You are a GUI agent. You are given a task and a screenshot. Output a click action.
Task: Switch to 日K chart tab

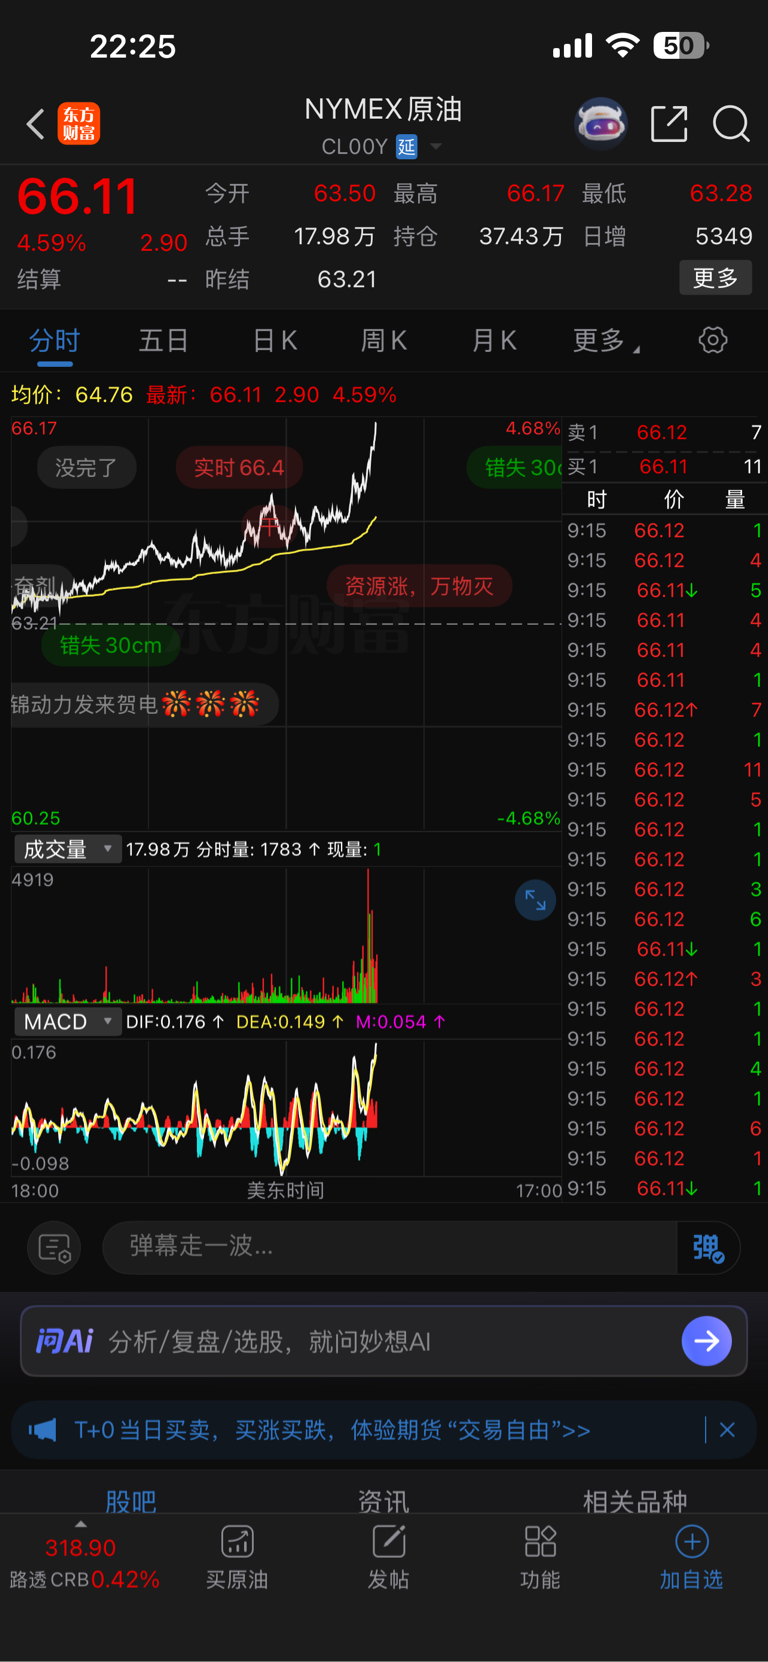275,341
